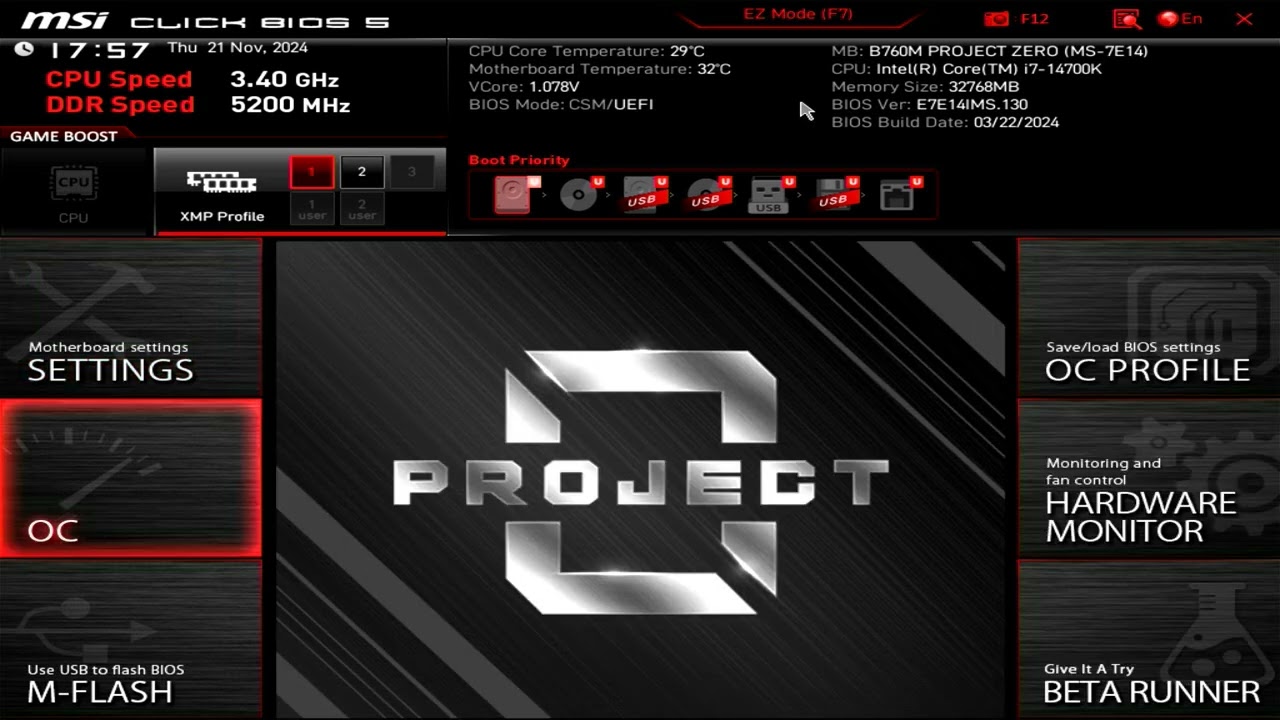Click the MB: B760M PROJECT ZERO text
Image resolution: width=1280 pixels, height=720 pixels.
click(x=990, y=51)
